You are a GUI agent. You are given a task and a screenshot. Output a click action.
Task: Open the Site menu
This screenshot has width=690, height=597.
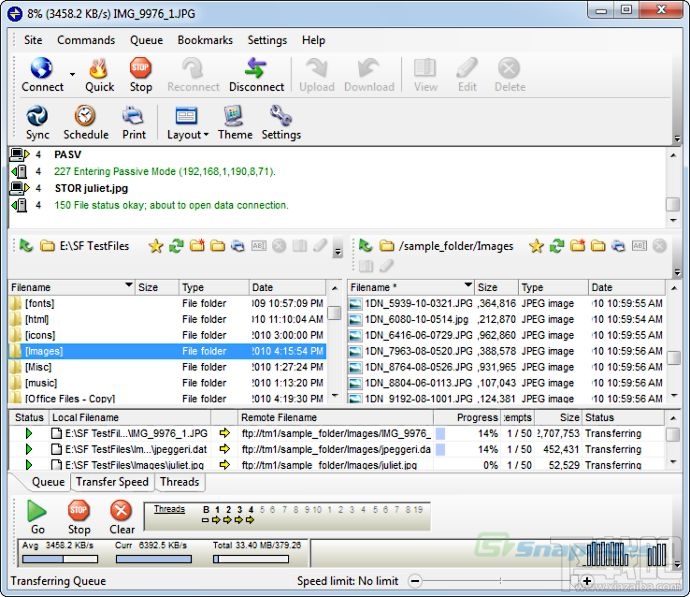(33, 40)
